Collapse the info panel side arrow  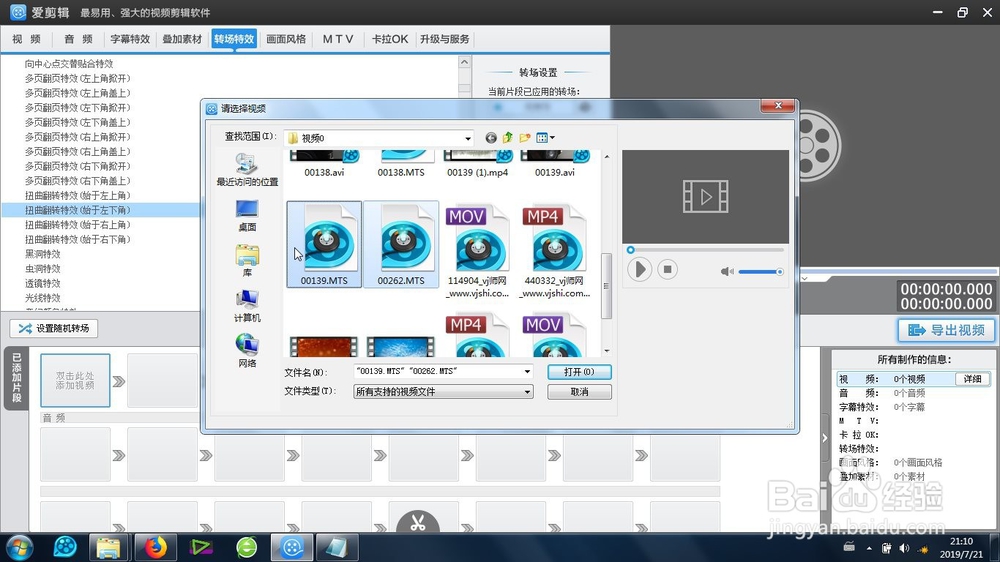[x=825, y=438]
